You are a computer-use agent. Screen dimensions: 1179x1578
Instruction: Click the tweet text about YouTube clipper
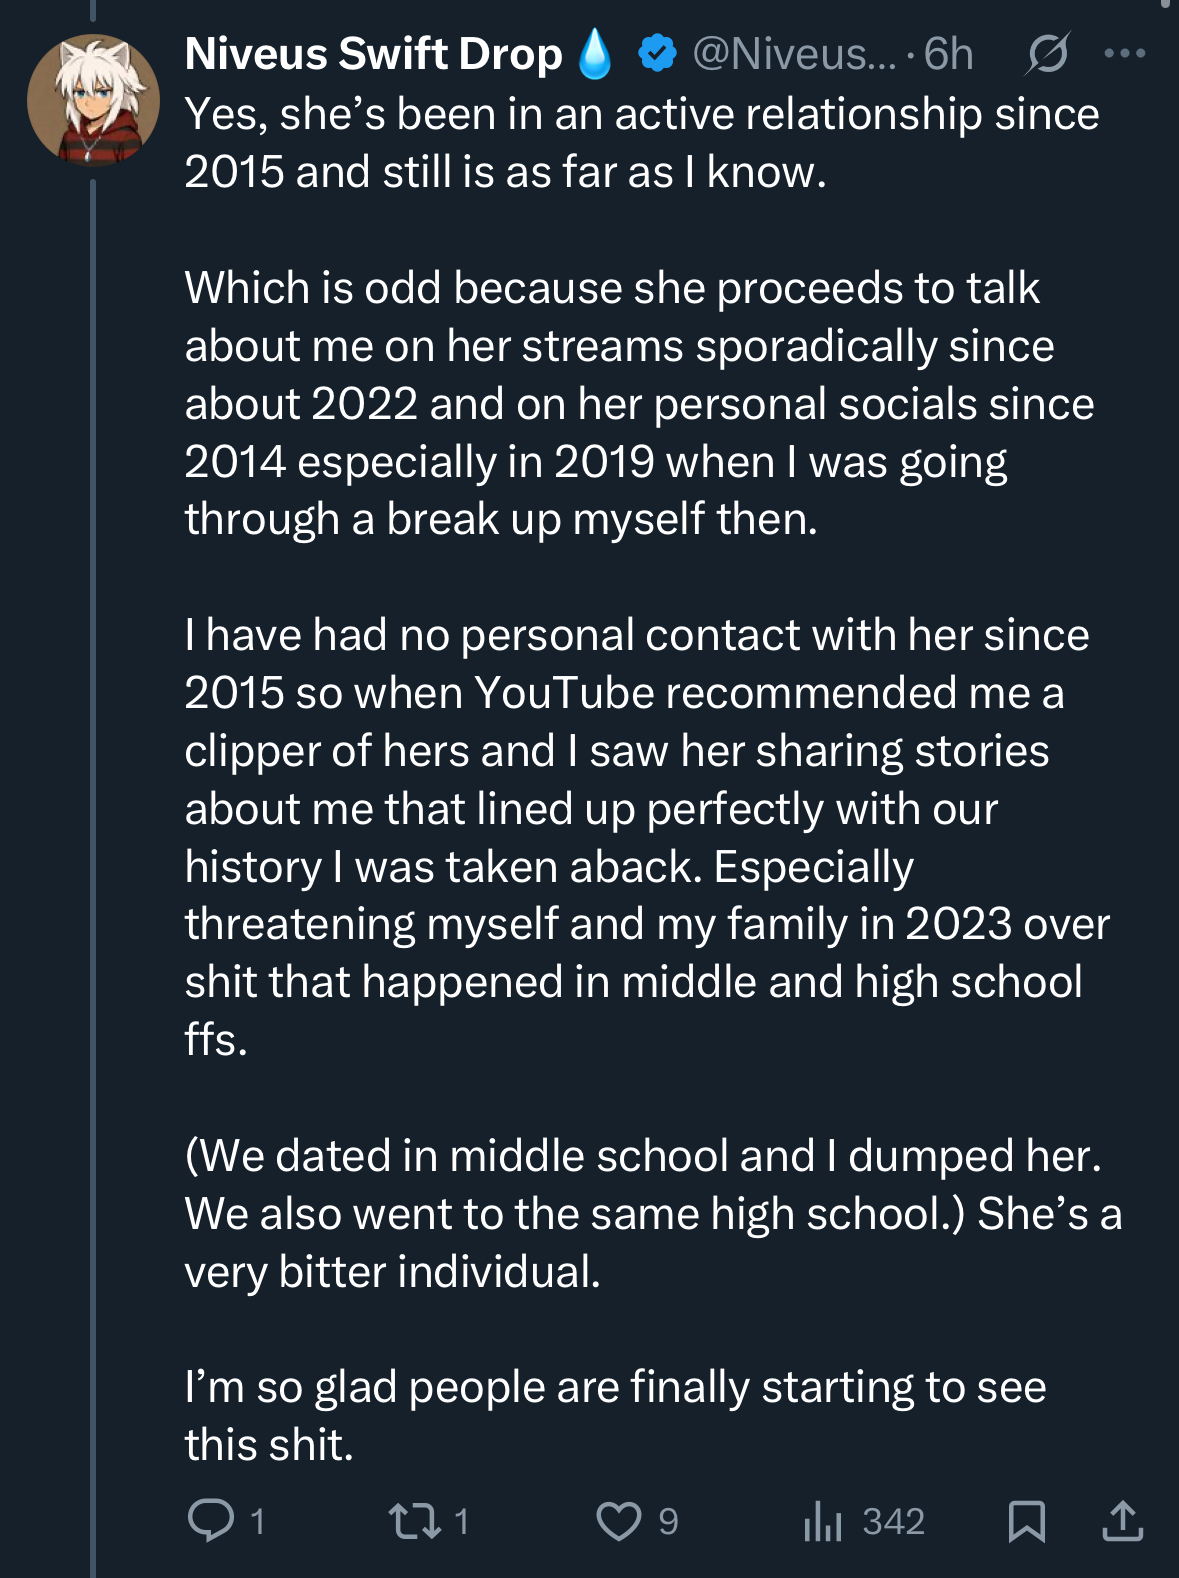tap(647, 836)
